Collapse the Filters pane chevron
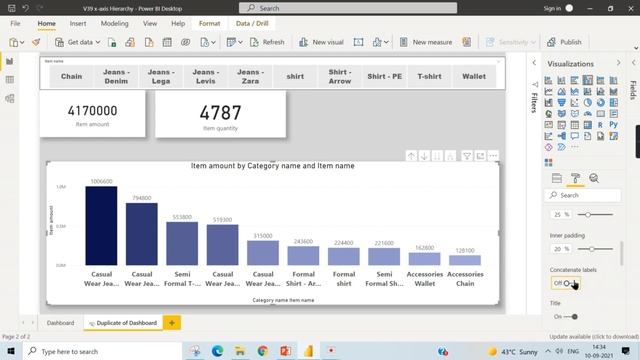The width and height of the screenshot is (640, 360). click(534, 63)
